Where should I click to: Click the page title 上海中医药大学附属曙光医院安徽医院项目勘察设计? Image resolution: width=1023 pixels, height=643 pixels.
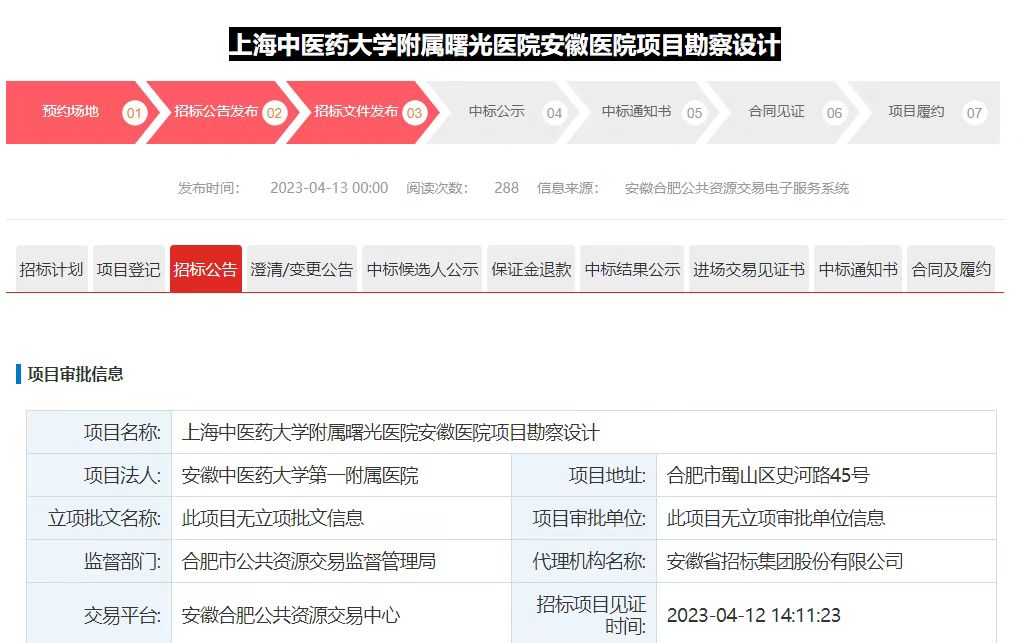pos(505,44)
